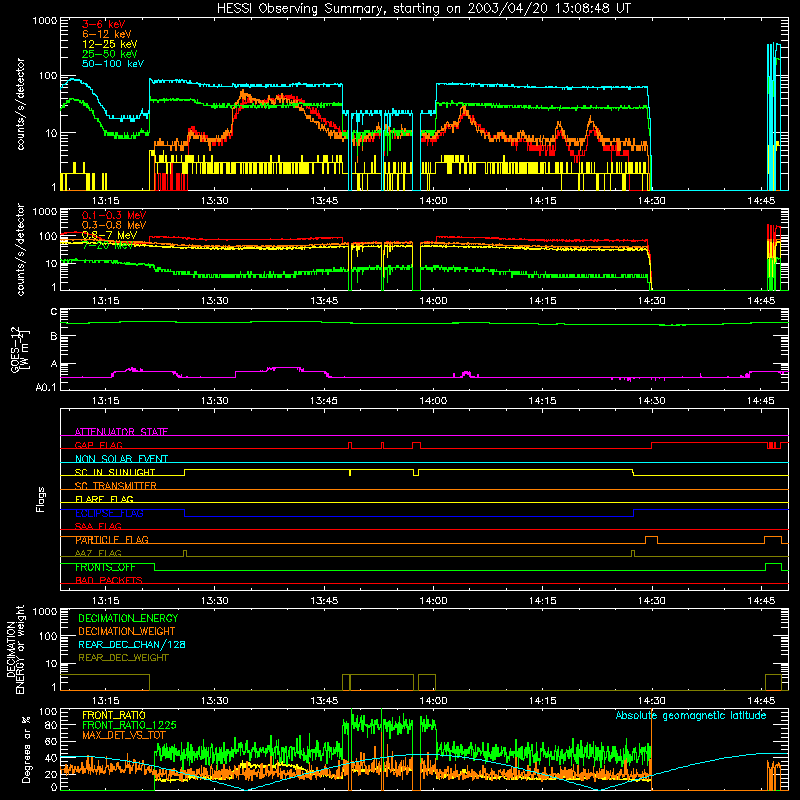800x800 pixels.
Task: Select the REAR_DEC_CHAN/128 legend label
Action: pyautogui.click(x=132, y=644)
